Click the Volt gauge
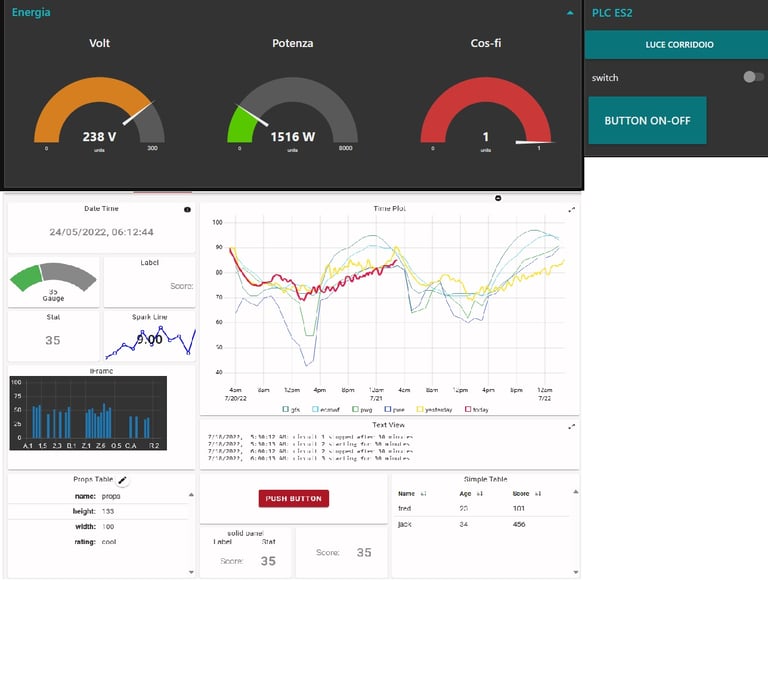The width and height of the screenshot is (768, 685). point(99,111)
